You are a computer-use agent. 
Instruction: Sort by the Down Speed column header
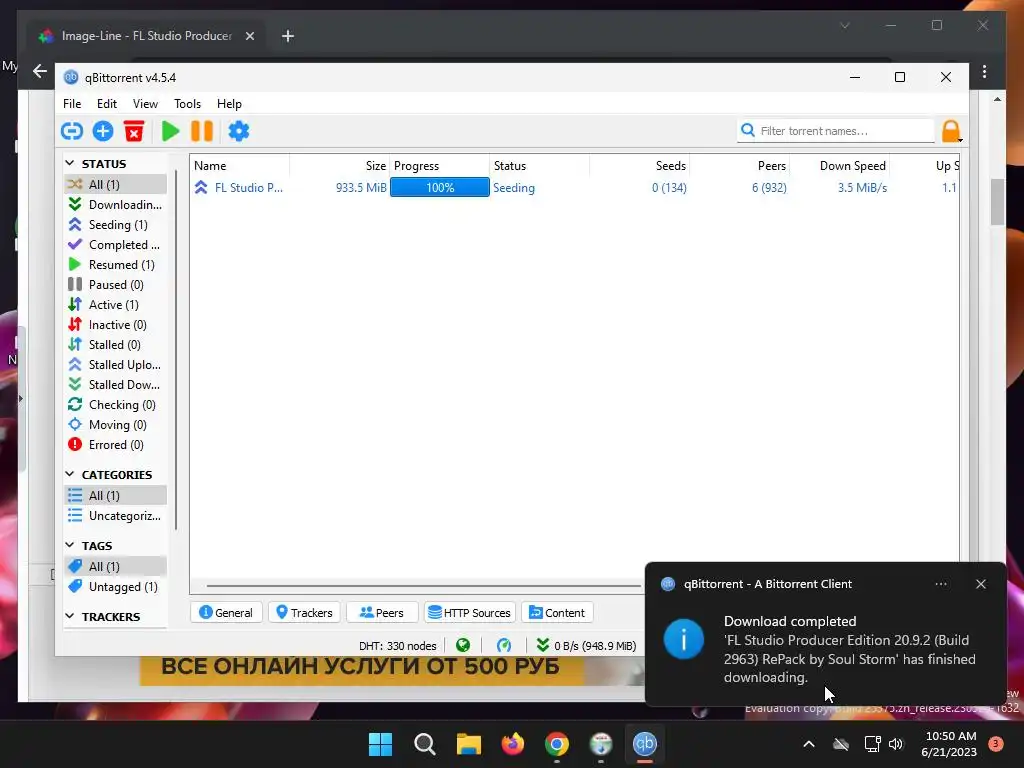[840, 166]
